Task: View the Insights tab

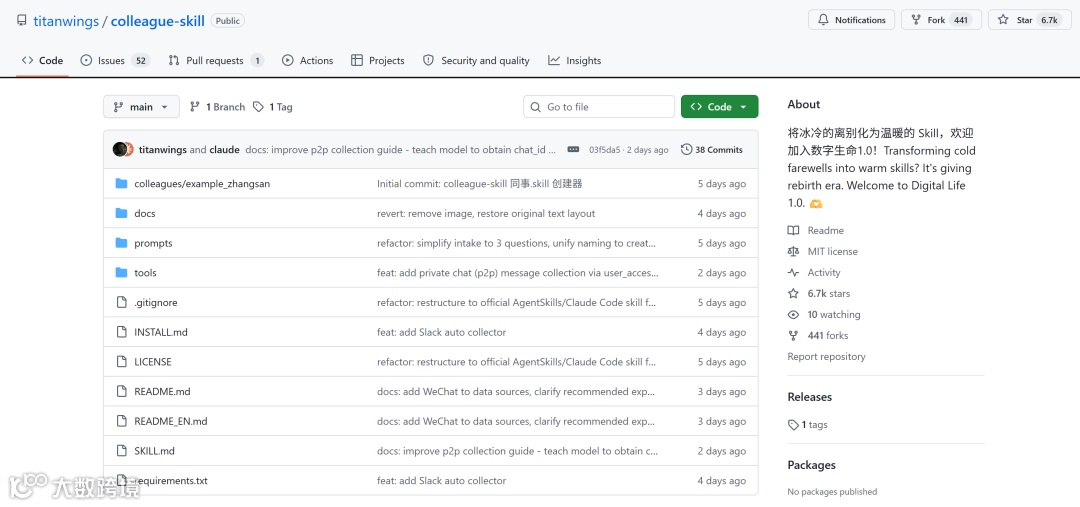Action: coord(574,61)
